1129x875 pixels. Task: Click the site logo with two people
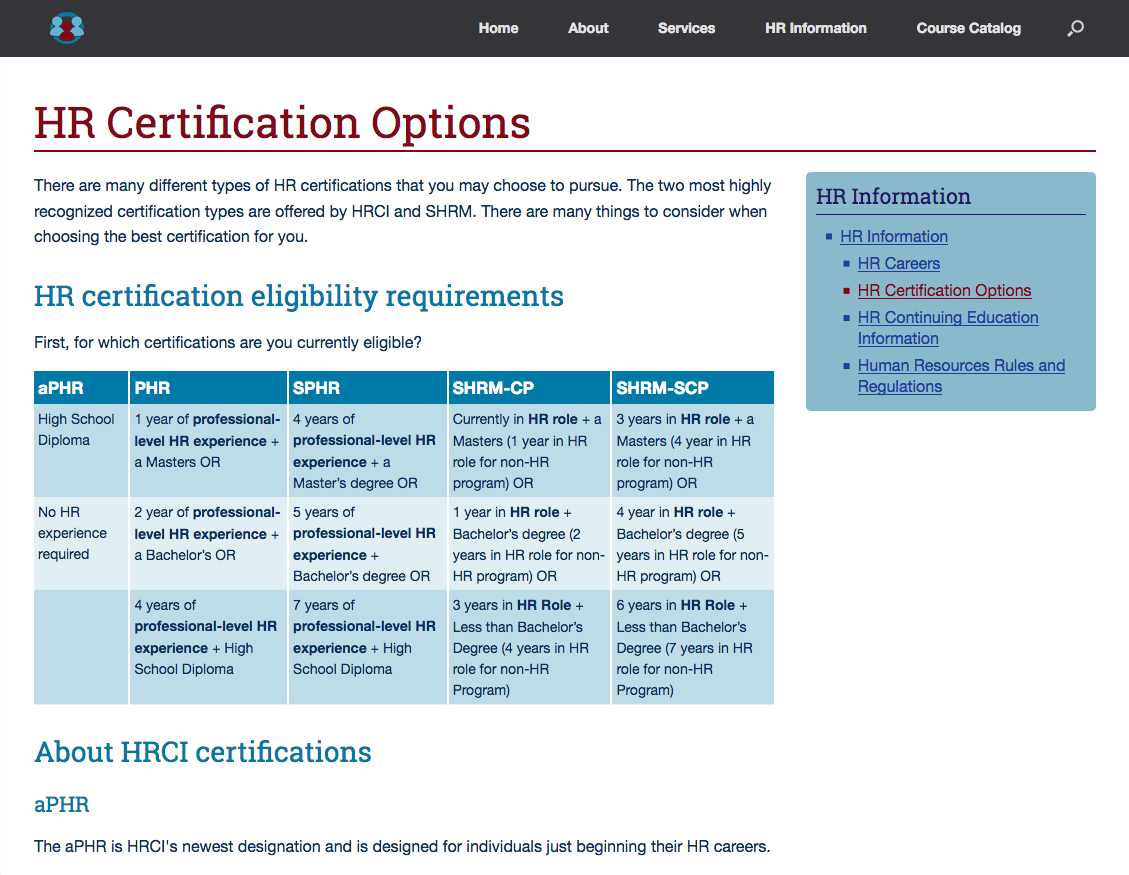coord(67,28)
